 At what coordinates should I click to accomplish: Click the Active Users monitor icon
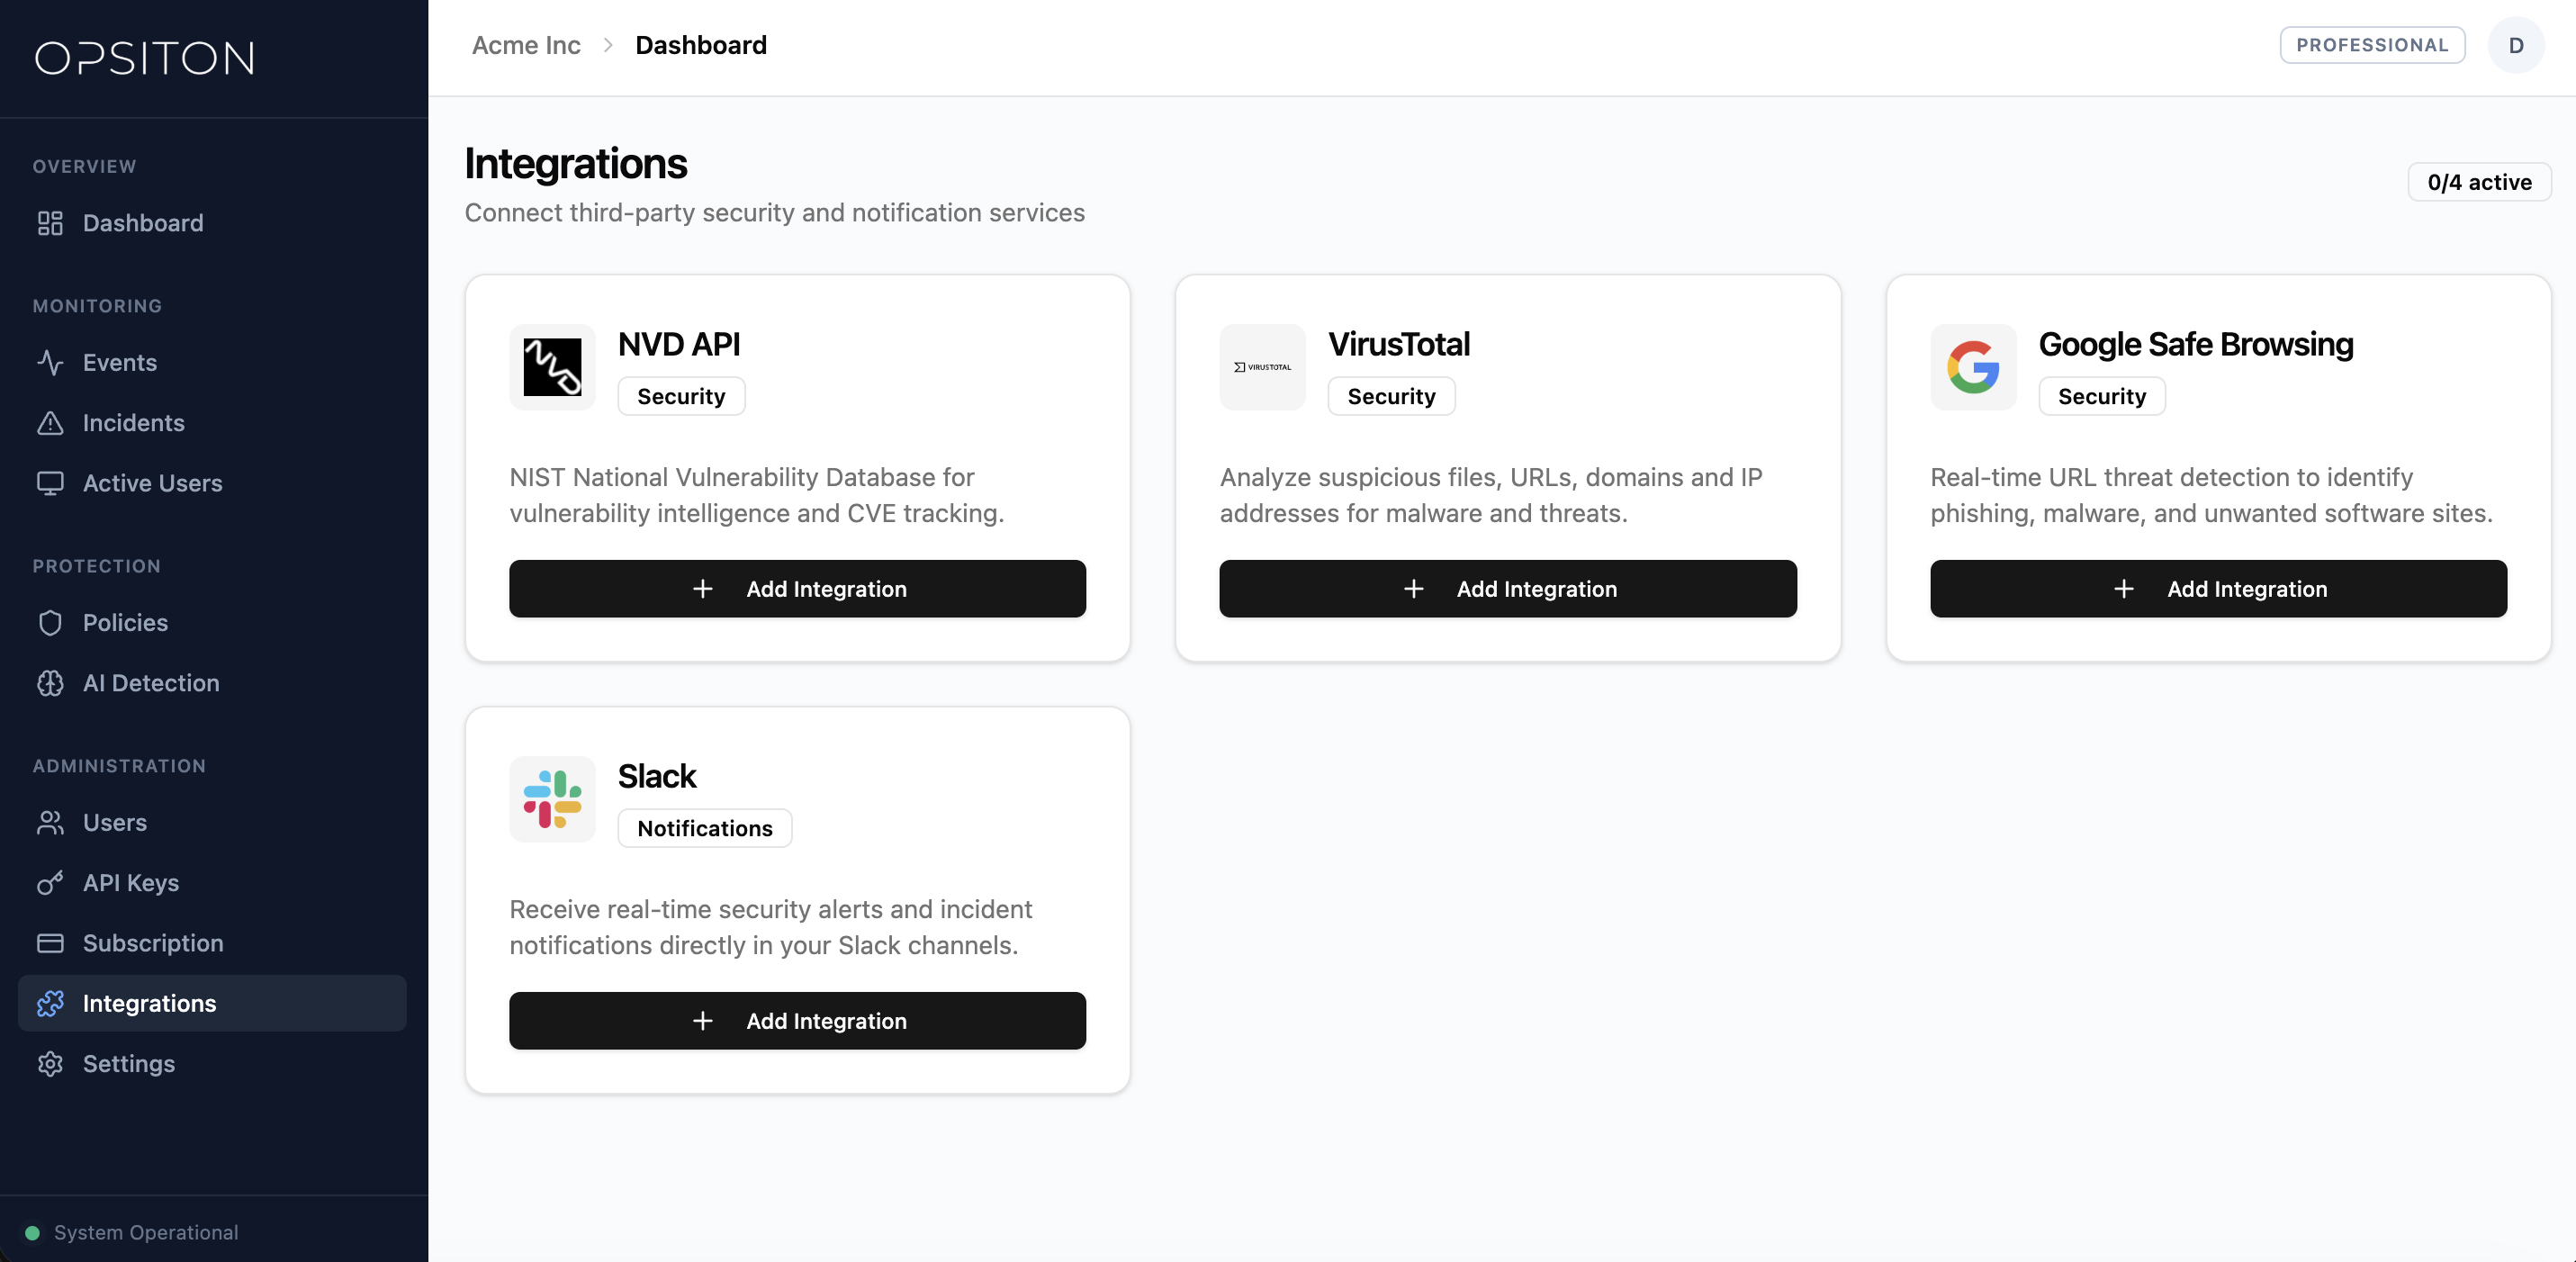pyautogui.click(x=51, y=483)
